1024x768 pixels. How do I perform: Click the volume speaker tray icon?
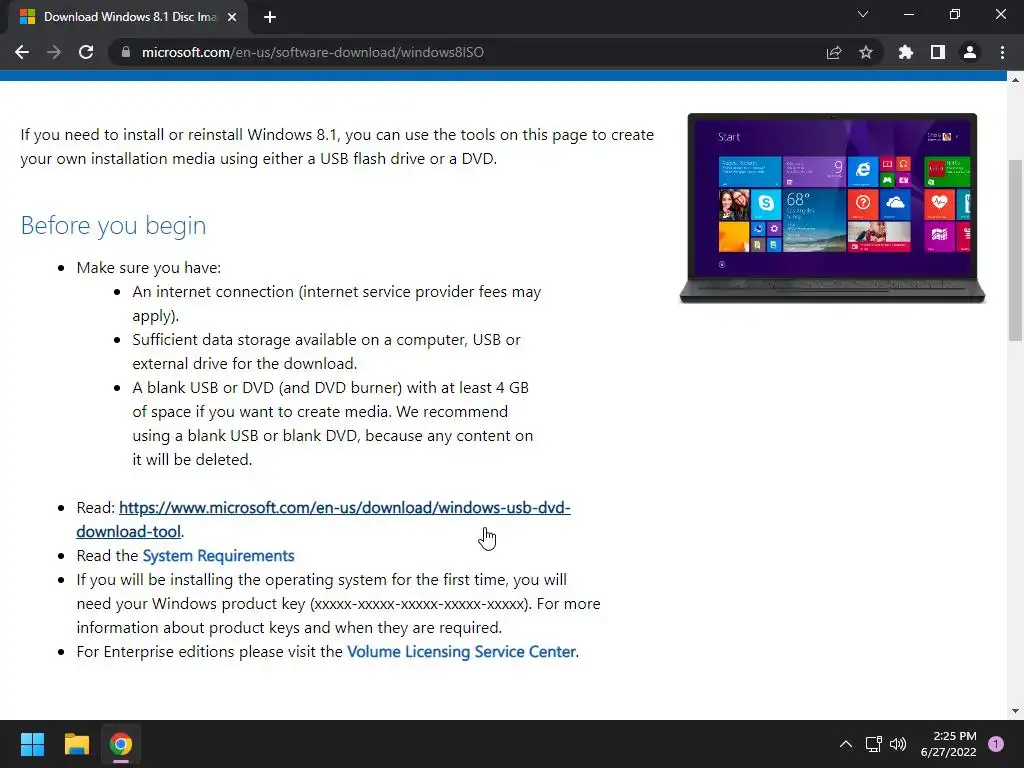tap(898, 744)
